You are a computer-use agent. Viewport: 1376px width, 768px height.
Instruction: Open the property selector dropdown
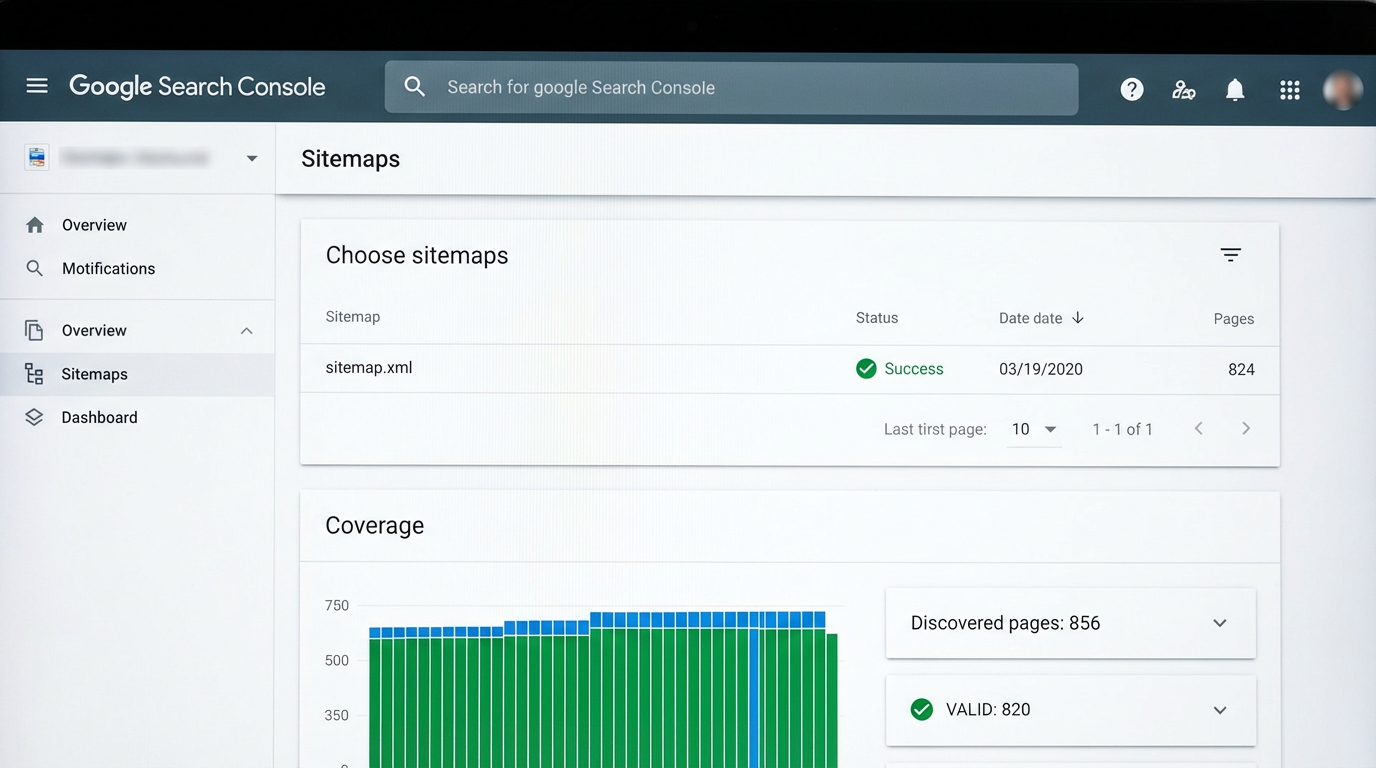(251, 157)
